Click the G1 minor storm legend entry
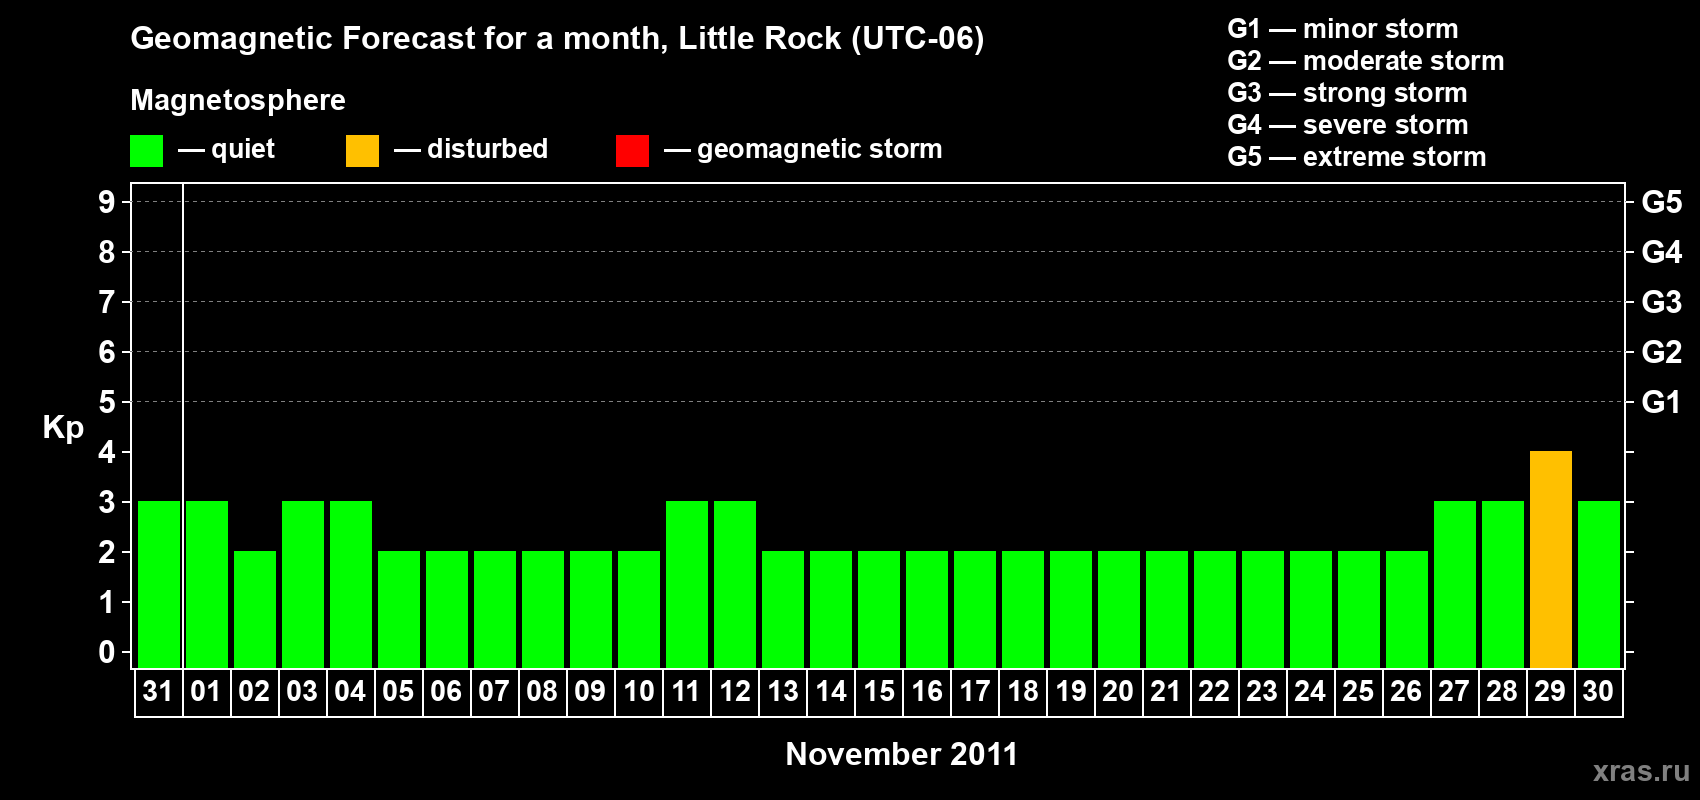 1343,29
